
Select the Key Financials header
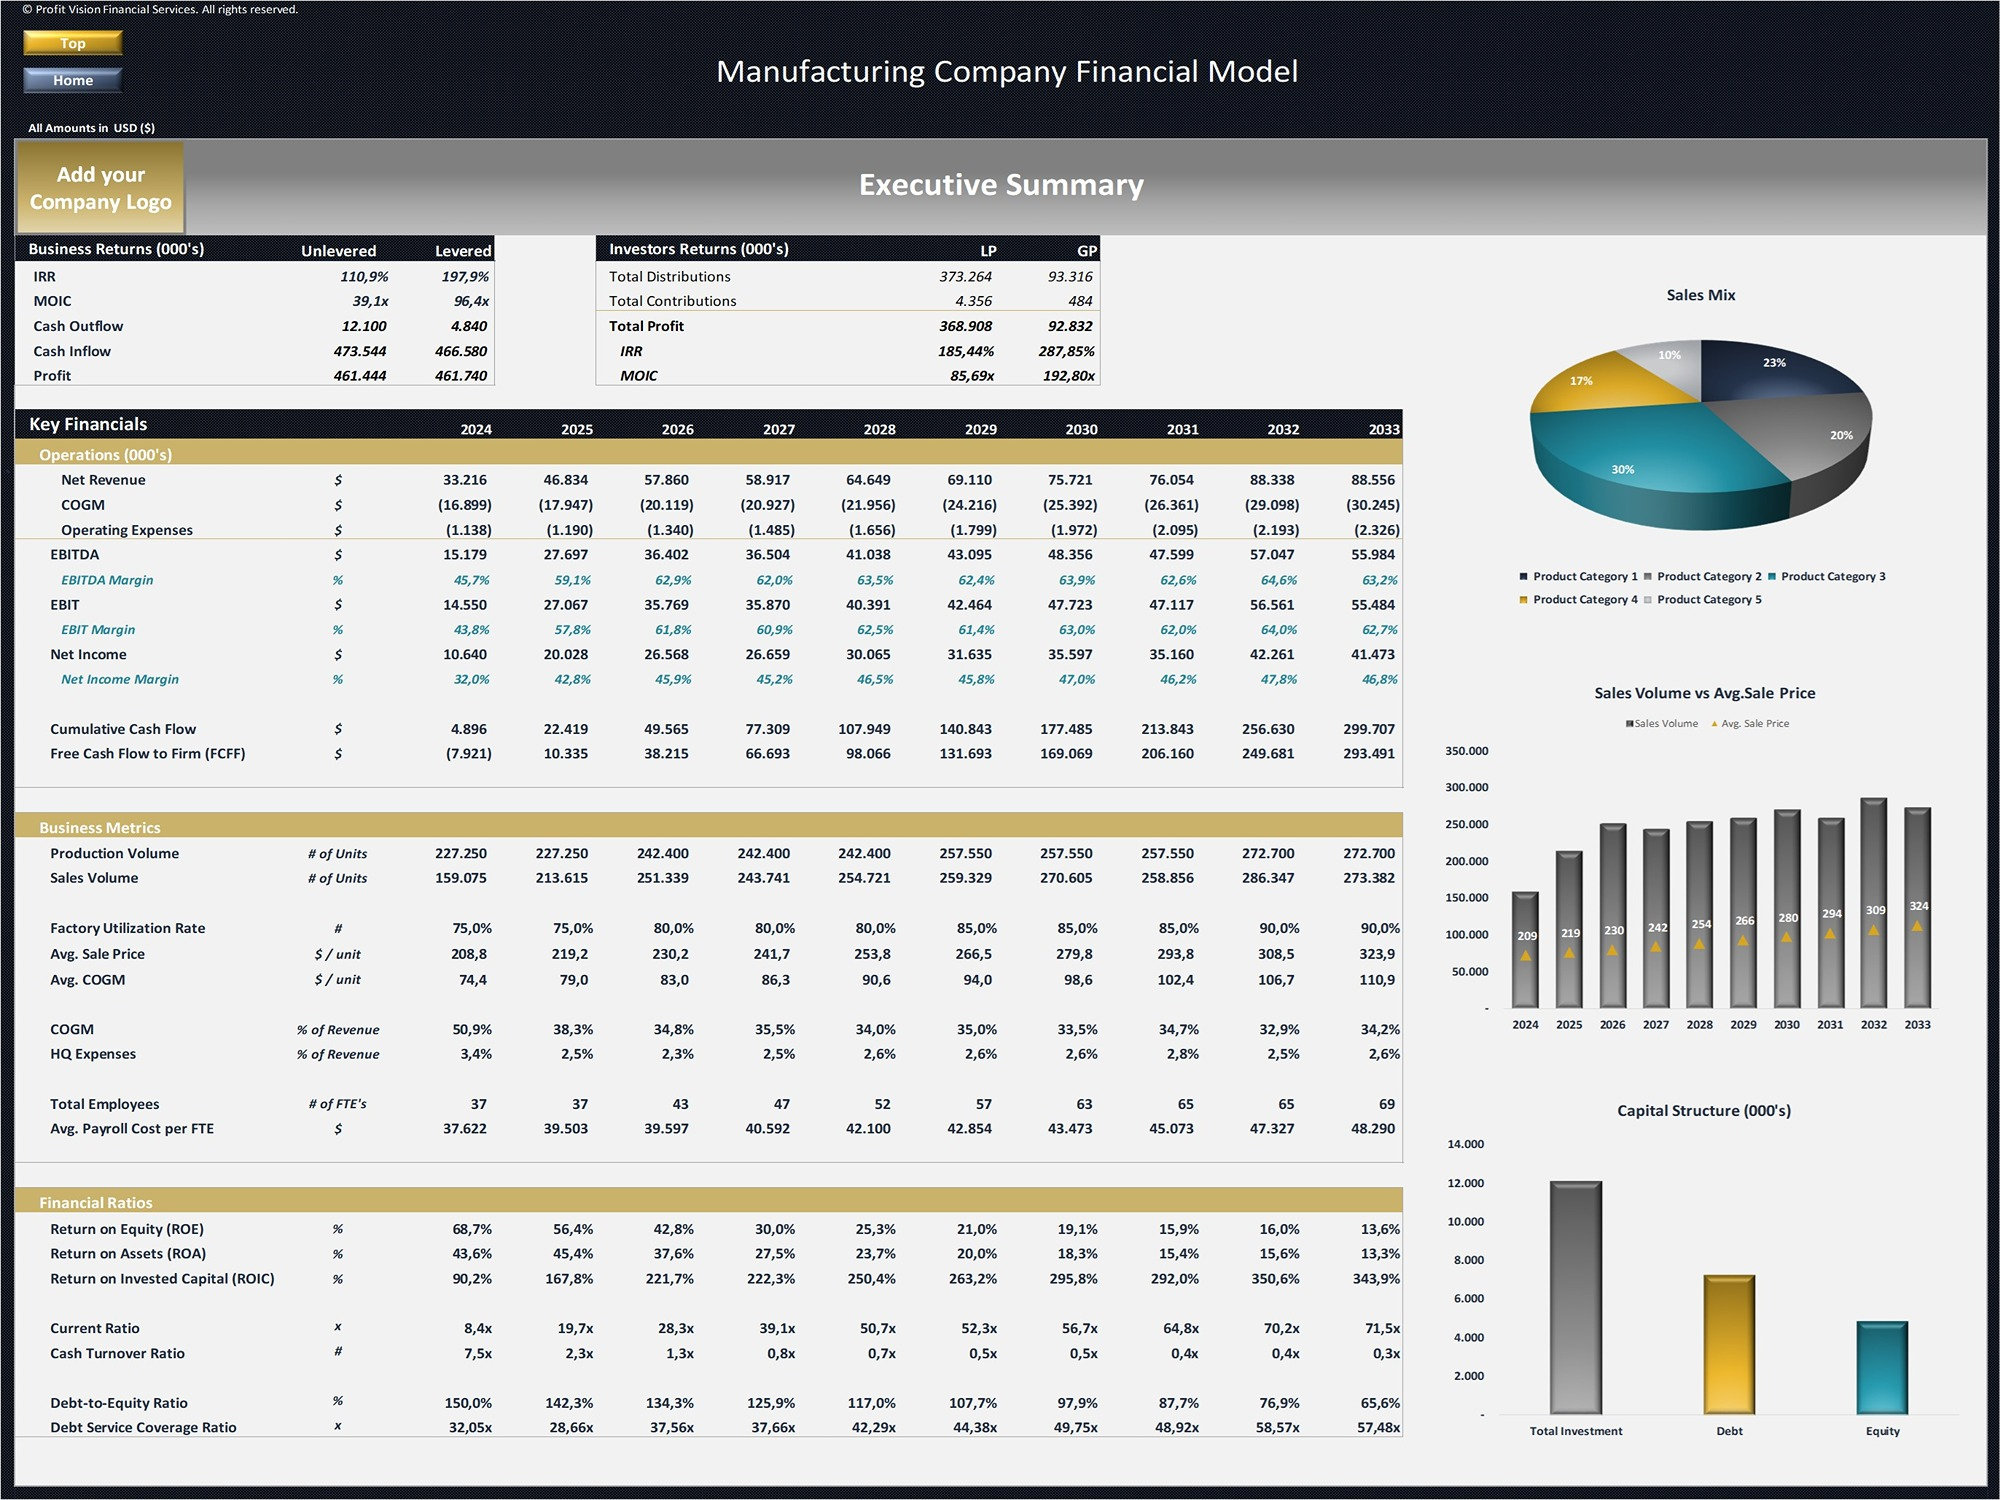pos(87,424)
